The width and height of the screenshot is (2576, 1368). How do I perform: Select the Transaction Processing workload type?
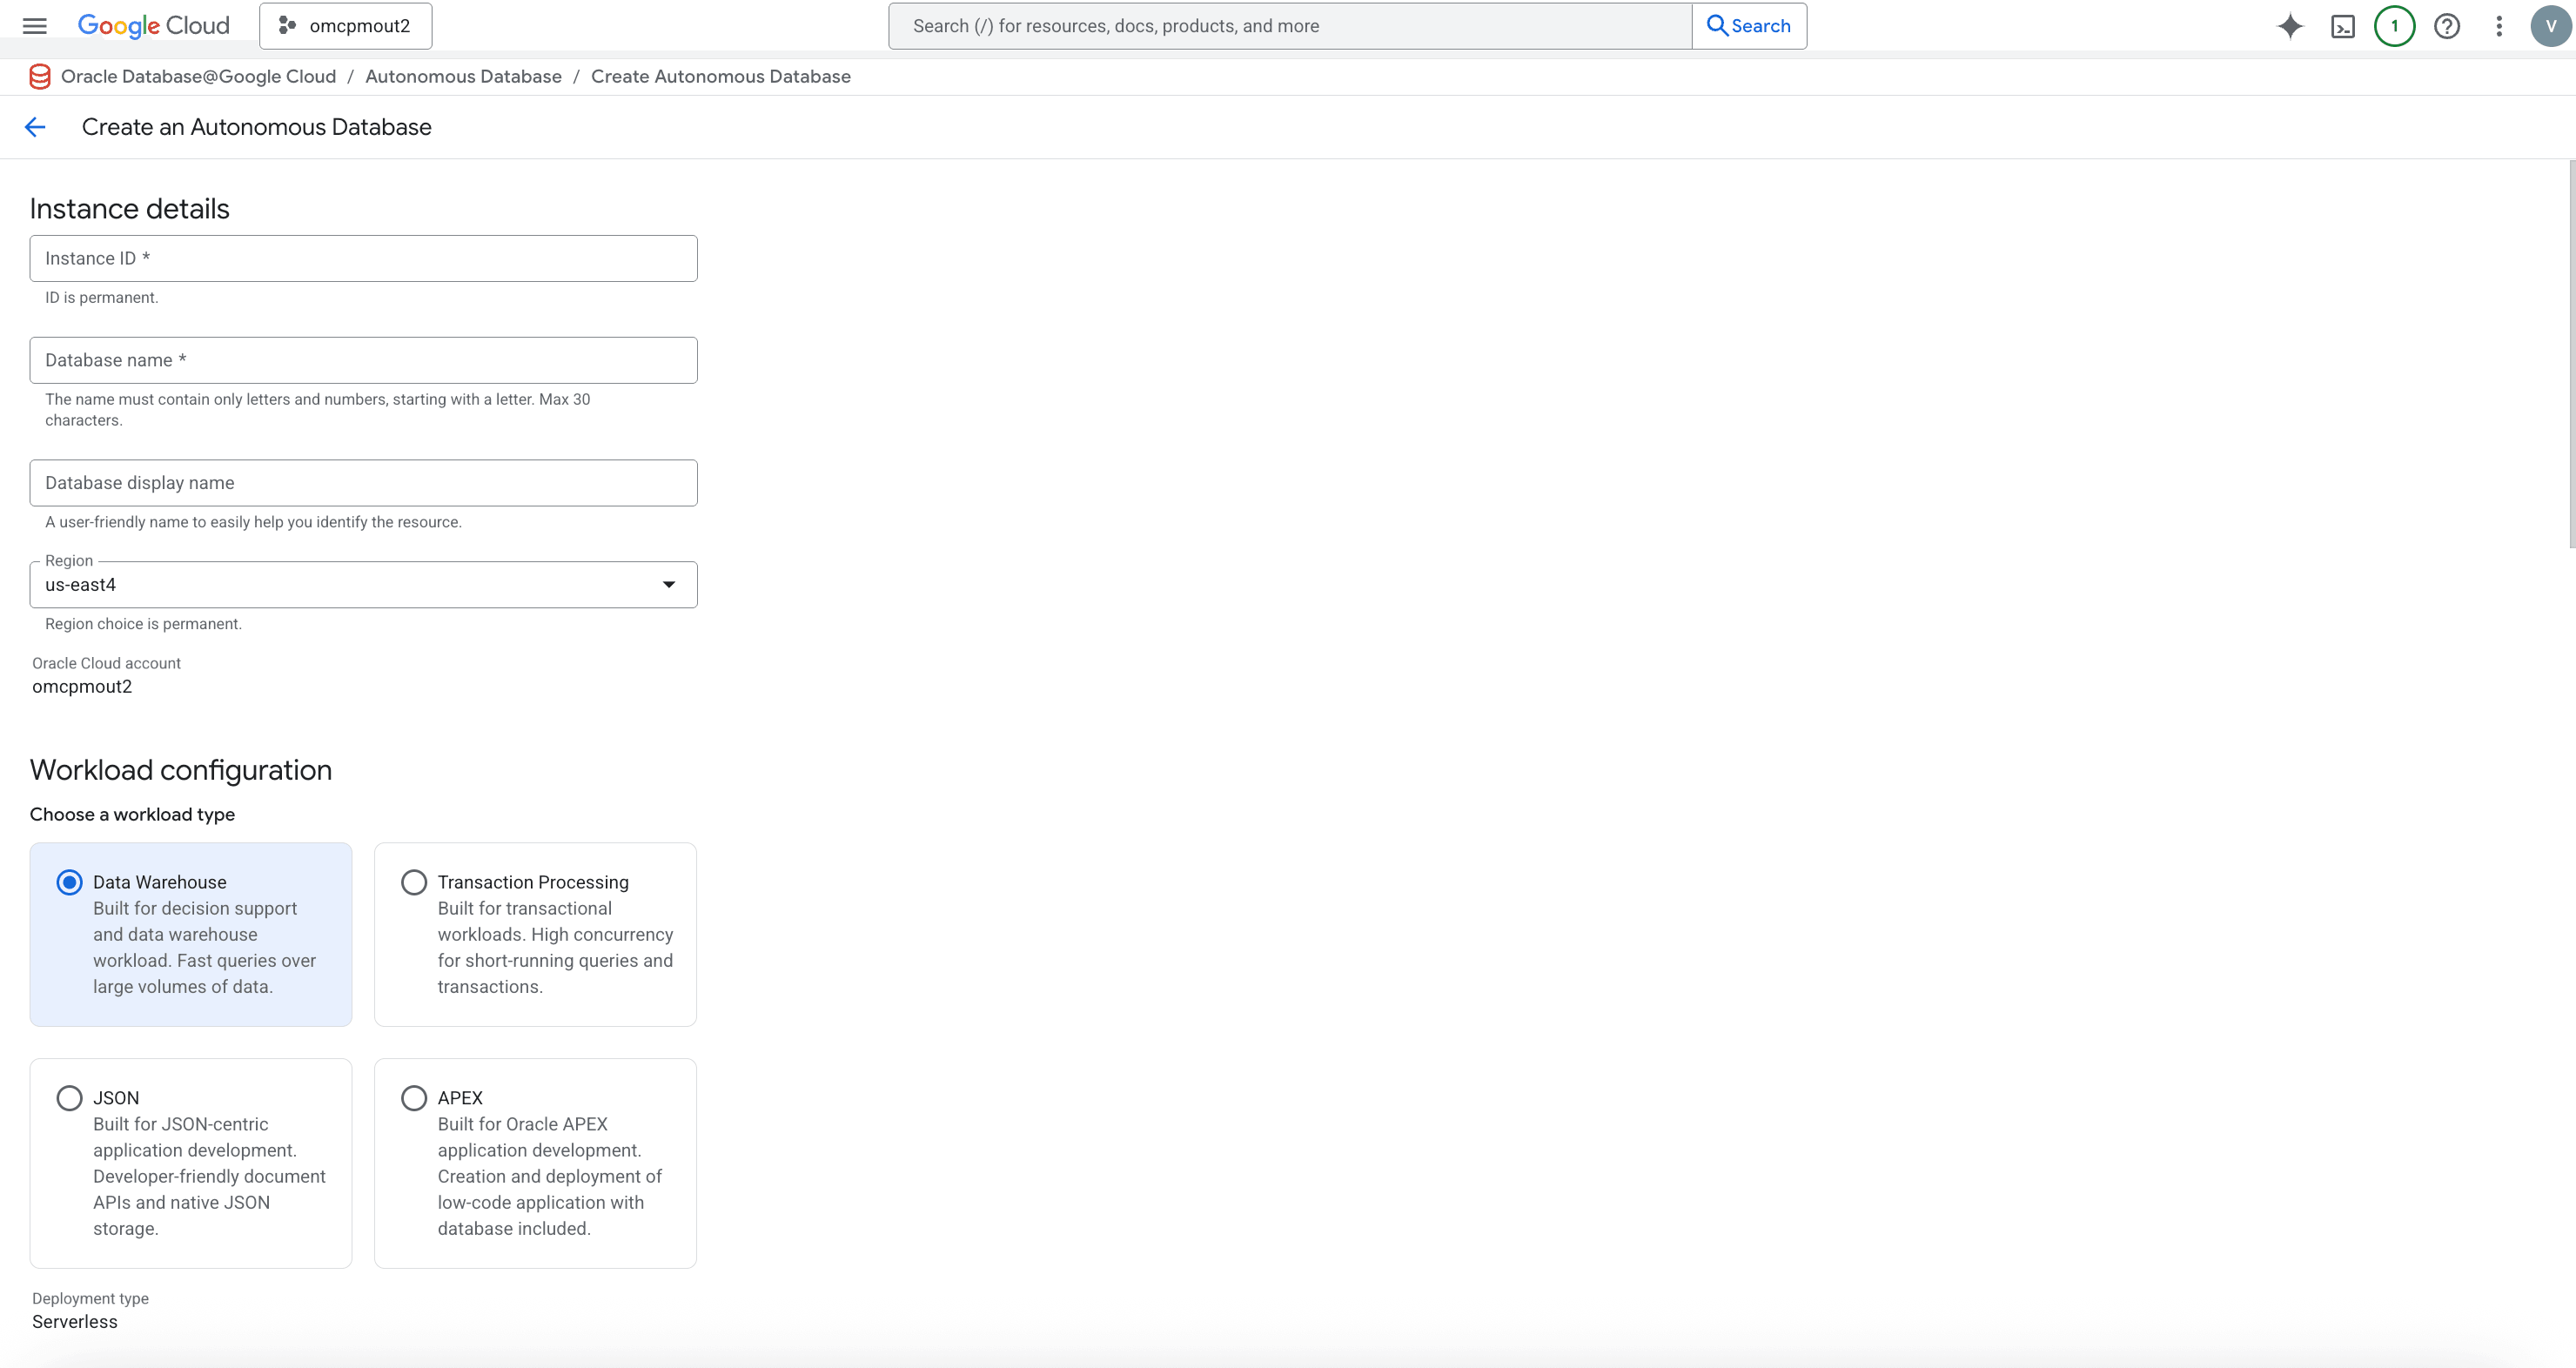[412, 881]
